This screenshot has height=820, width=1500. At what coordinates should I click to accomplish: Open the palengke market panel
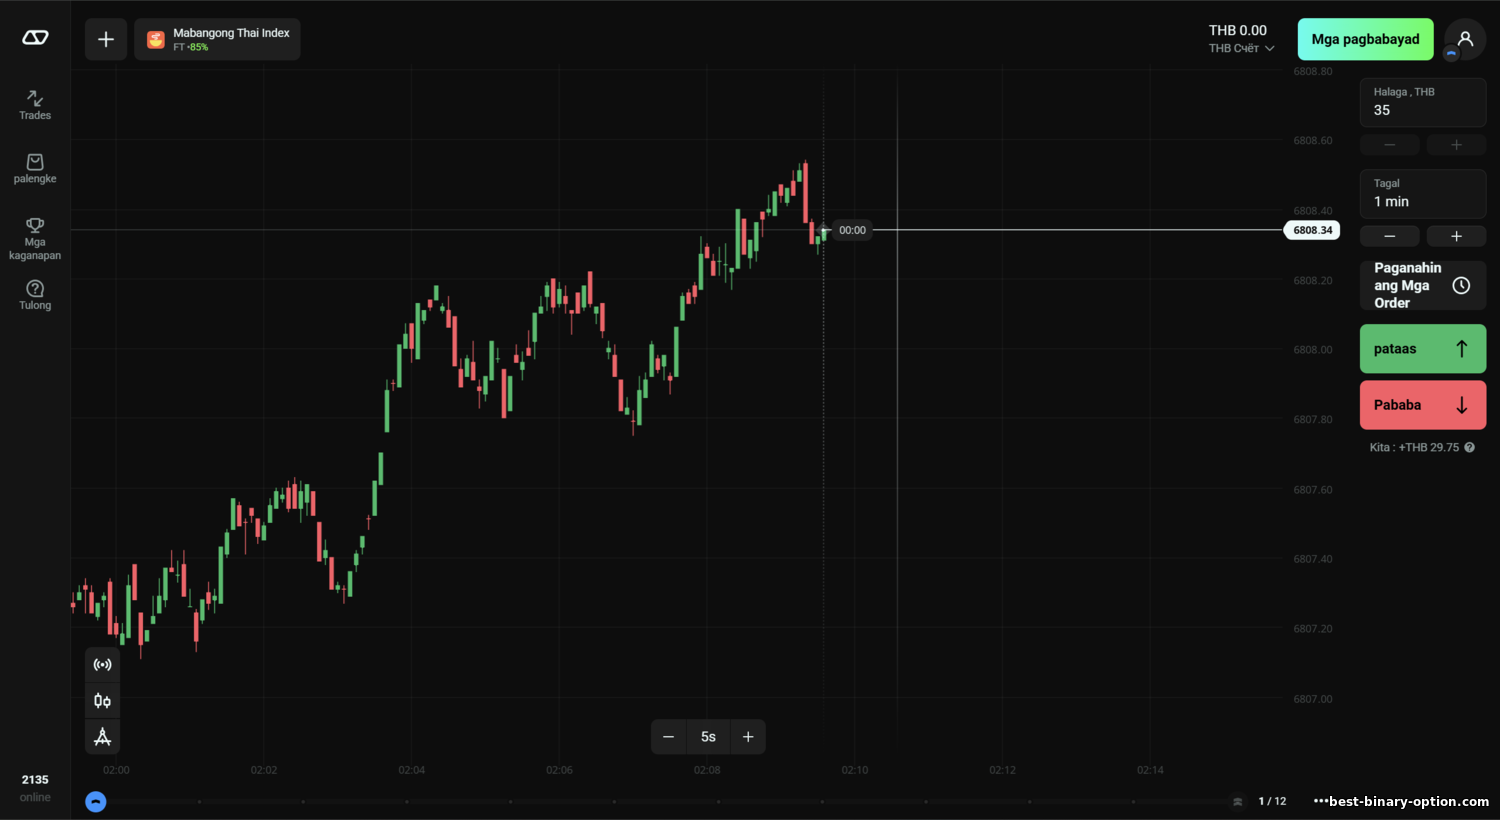coord(35,169)
